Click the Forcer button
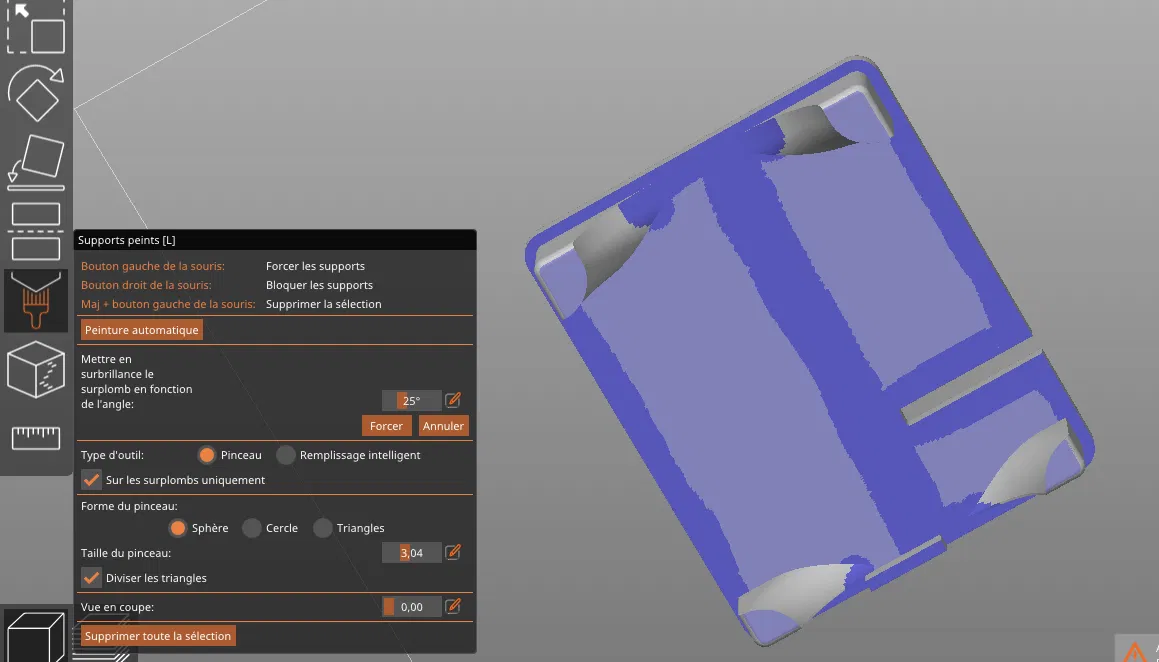The width and height of the screenshot is (1159, 662). tap(386, 426)
